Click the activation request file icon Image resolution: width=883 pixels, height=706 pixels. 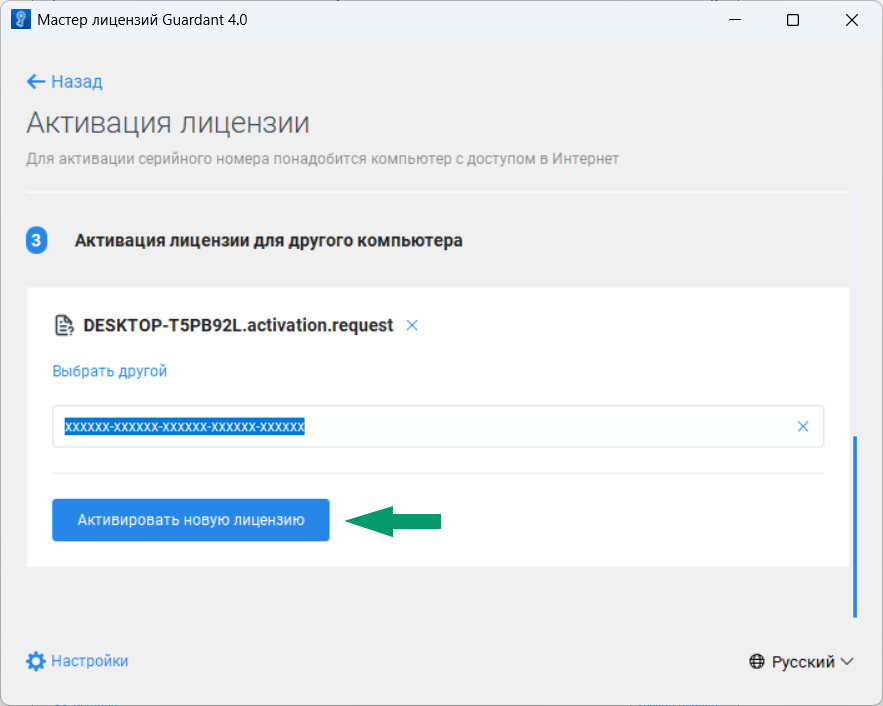(63, 324)
